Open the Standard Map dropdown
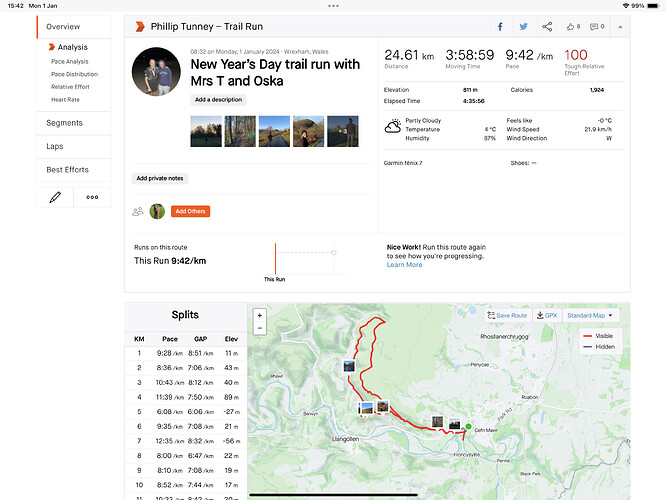Viewport: 666px width, 500px height. coord(590,315)
